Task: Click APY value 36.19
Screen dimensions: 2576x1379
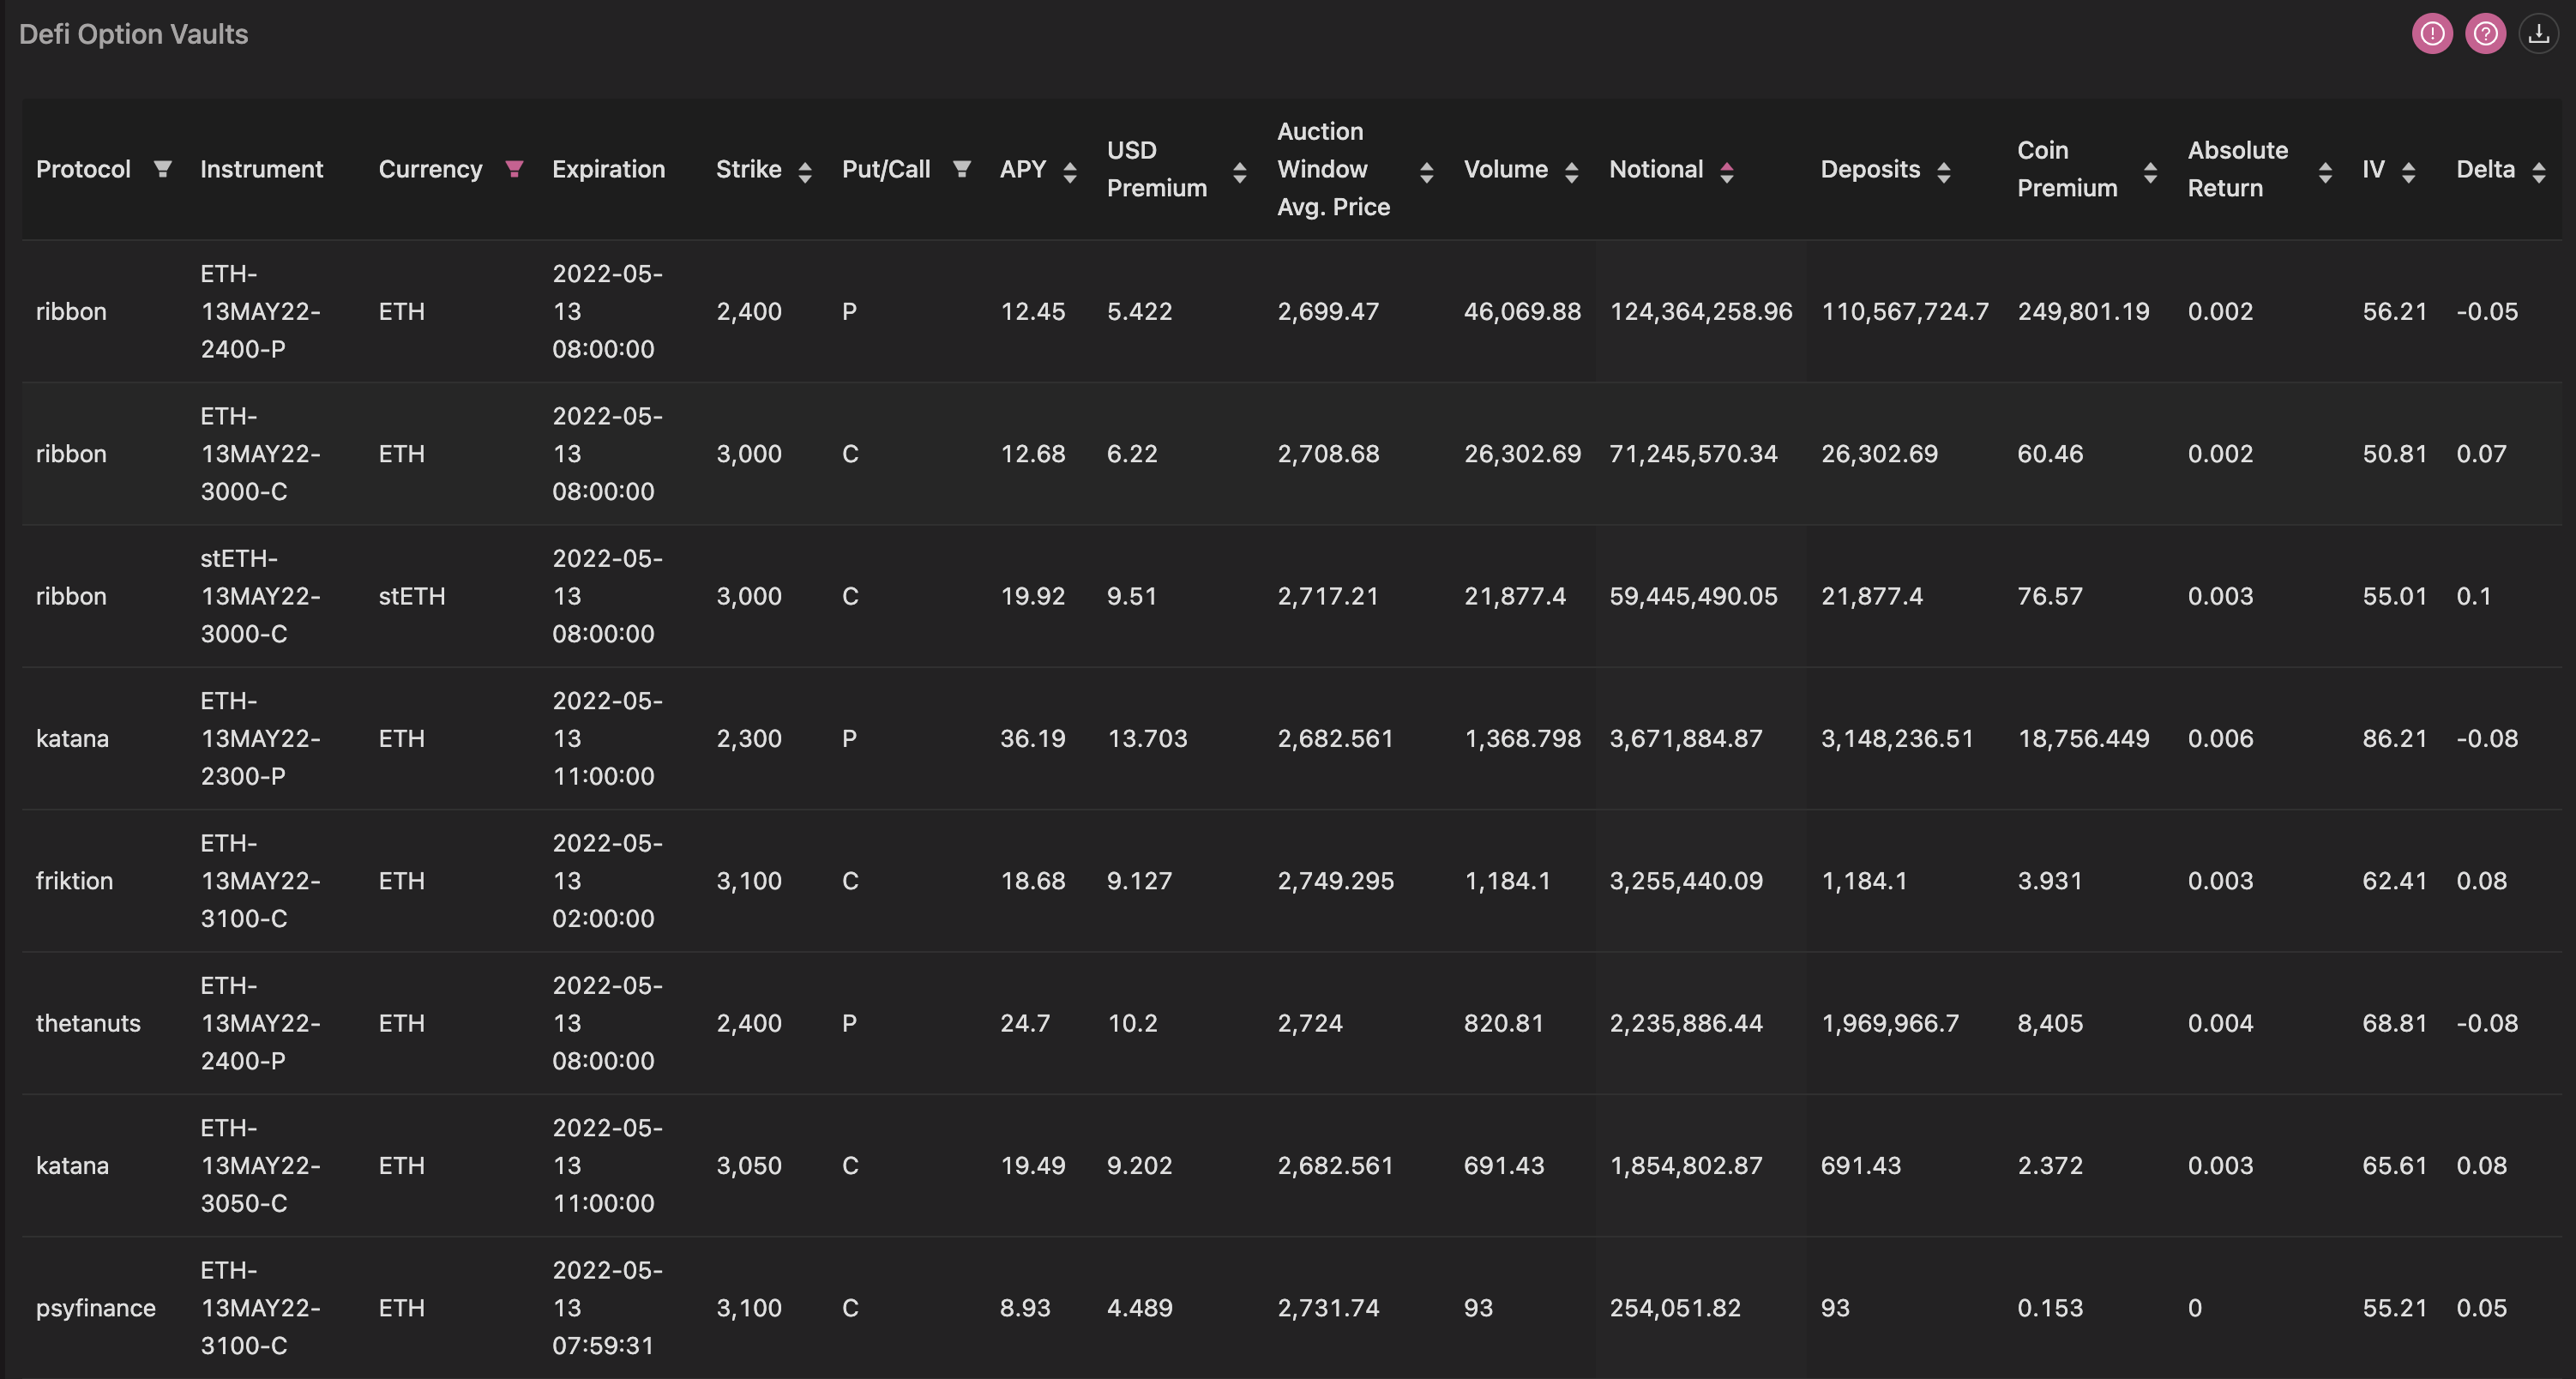Action: point(1033,738)
